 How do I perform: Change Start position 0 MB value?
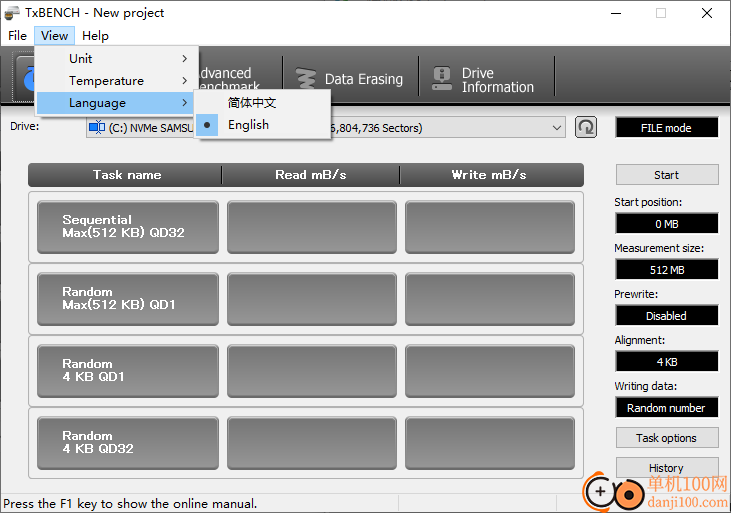[x=667, y=224]
